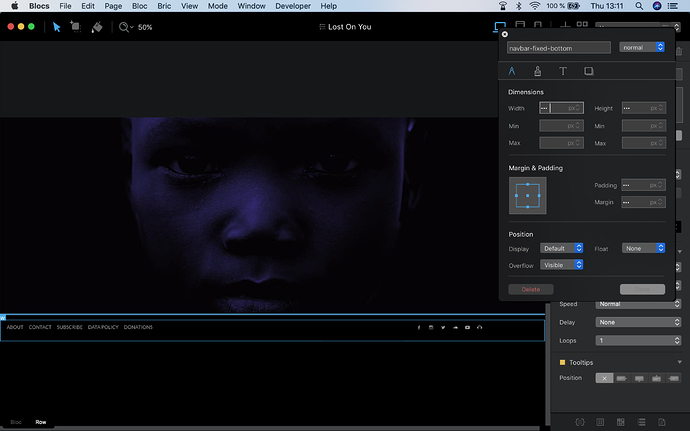Click the Width input field
Image resolution: width=690 pixels, height=431 pixels.
click(561, 108)
